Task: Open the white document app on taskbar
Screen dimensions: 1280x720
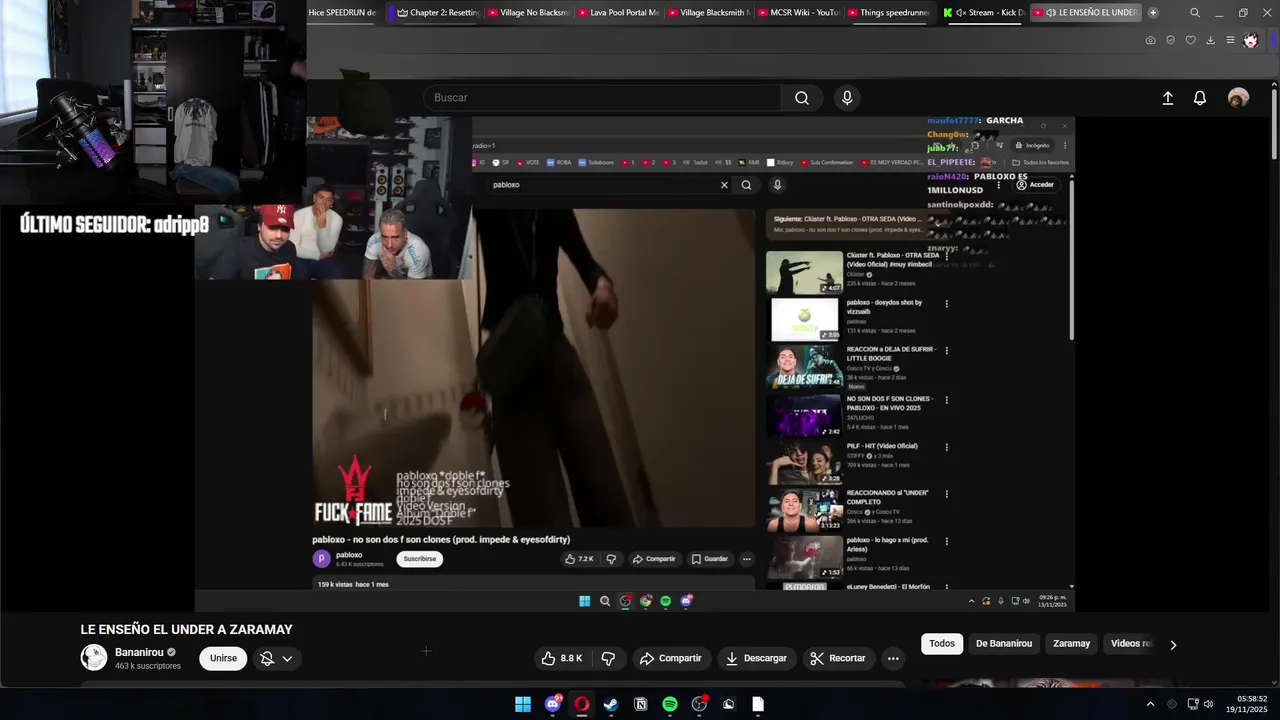Action: coord(758,704)
